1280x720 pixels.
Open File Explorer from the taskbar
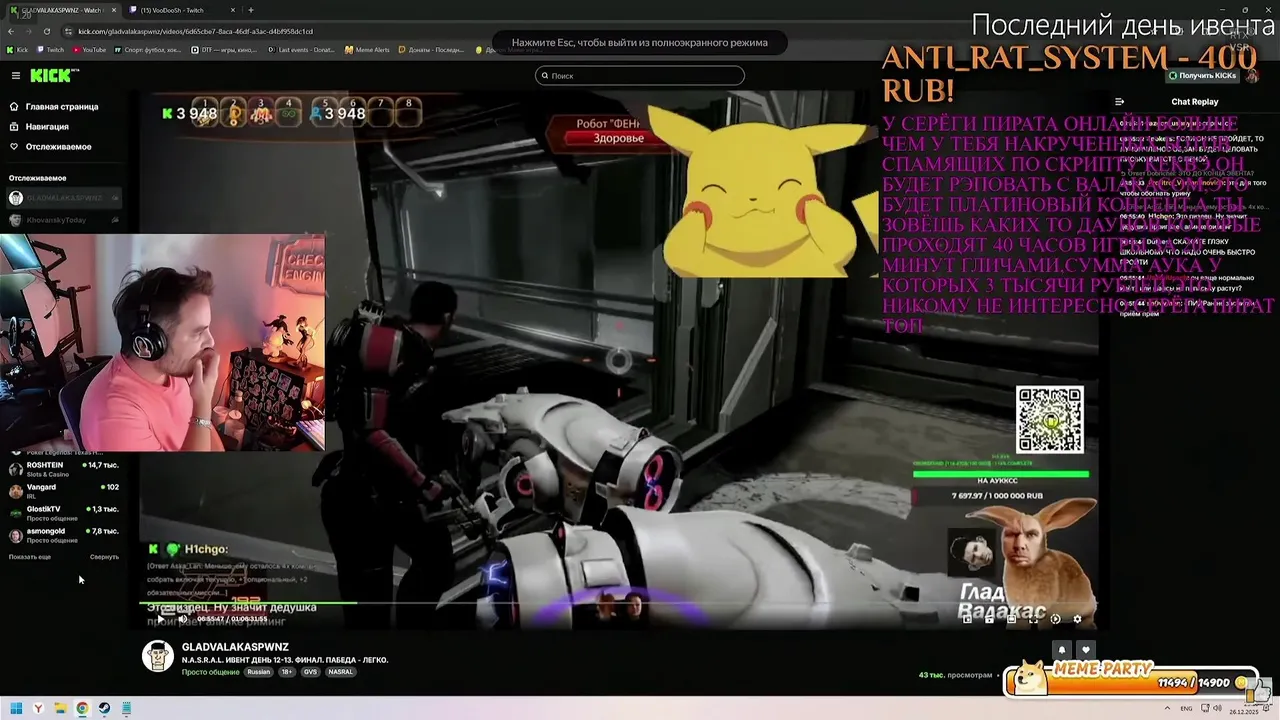60,708
